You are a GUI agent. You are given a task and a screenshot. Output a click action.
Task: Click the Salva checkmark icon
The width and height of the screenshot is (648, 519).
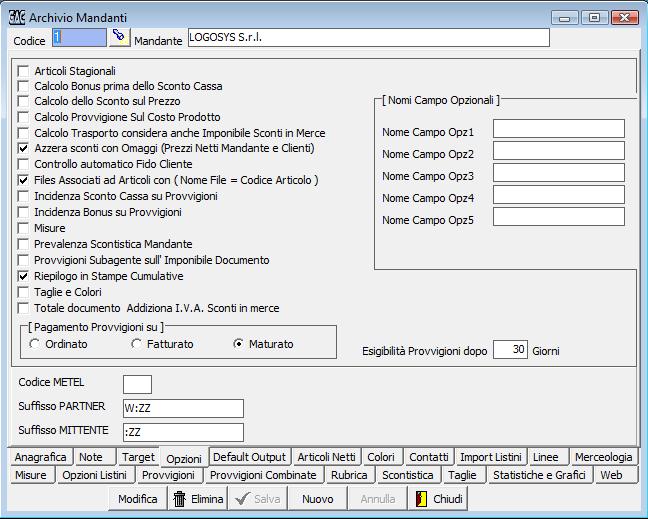tap(243, 499)
